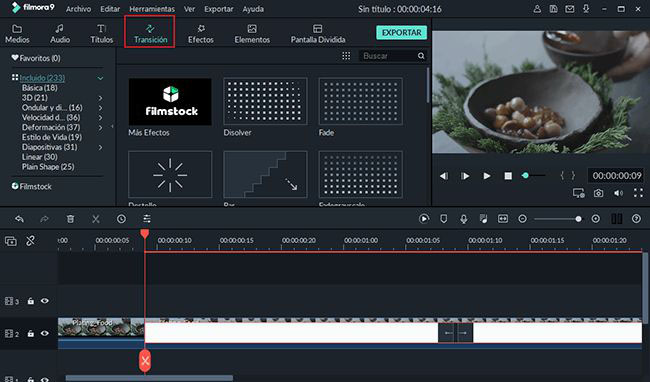Take a snapshot with the camera icon
Viewport: 650px width, 382px height.
(598, 193)
